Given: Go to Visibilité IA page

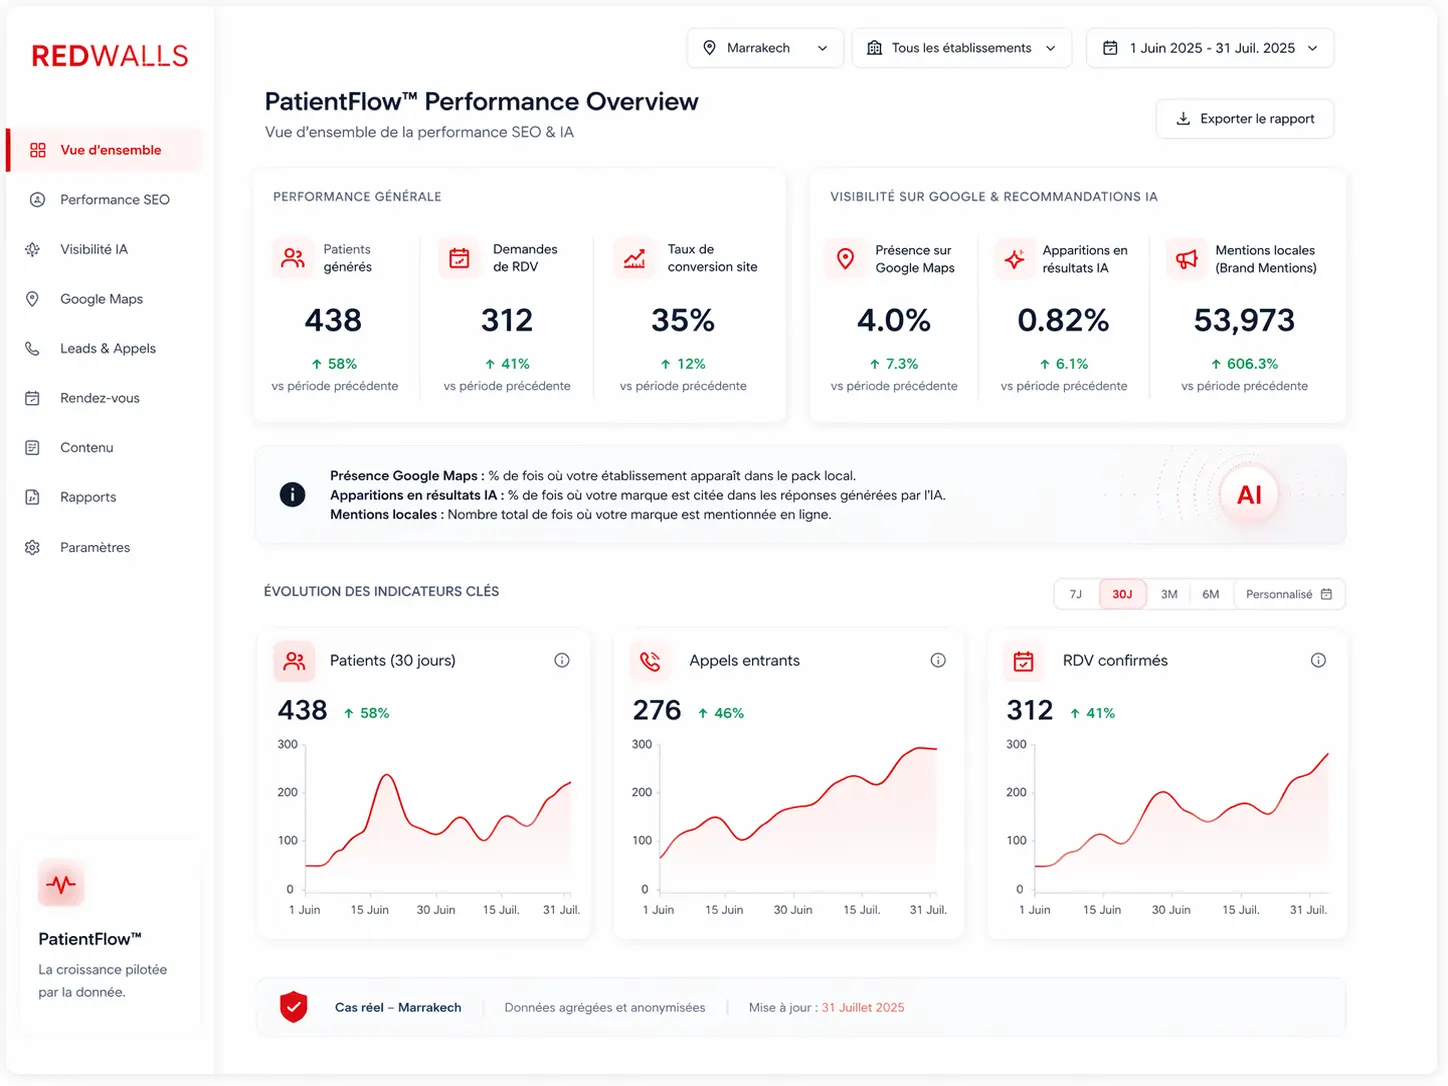Looking at the screenshot, I should coord(105,249).
